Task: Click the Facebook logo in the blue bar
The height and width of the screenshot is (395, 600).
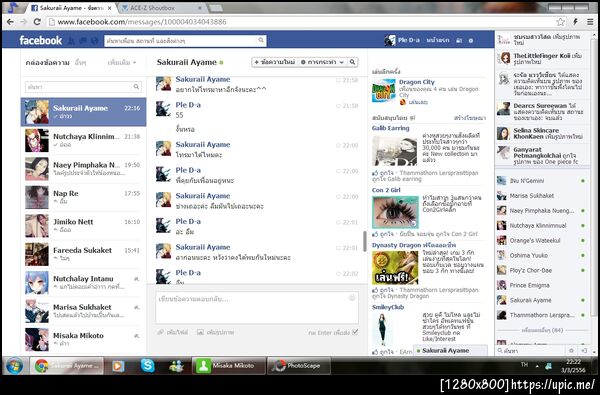Action: [x=41, y=40]
